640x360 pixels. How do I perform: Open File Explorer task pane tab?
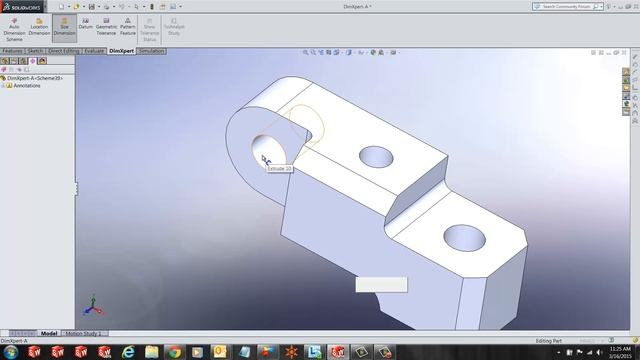(x=626, y=88)
